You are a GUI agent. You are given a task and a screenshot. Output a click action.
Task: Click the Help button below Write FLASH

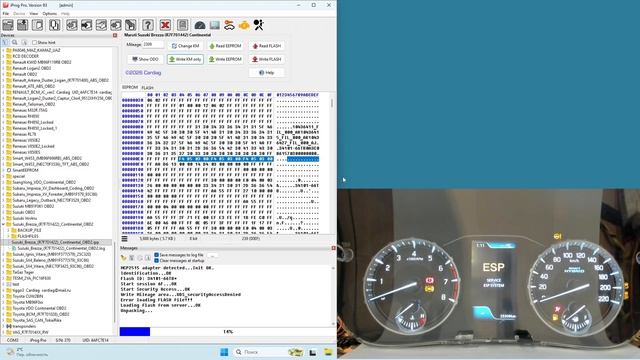(267, 73)
